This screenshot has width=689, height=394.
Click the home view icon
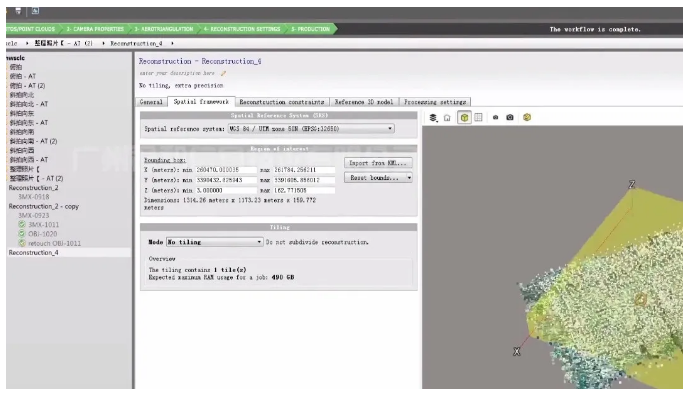tap(447, 118)
